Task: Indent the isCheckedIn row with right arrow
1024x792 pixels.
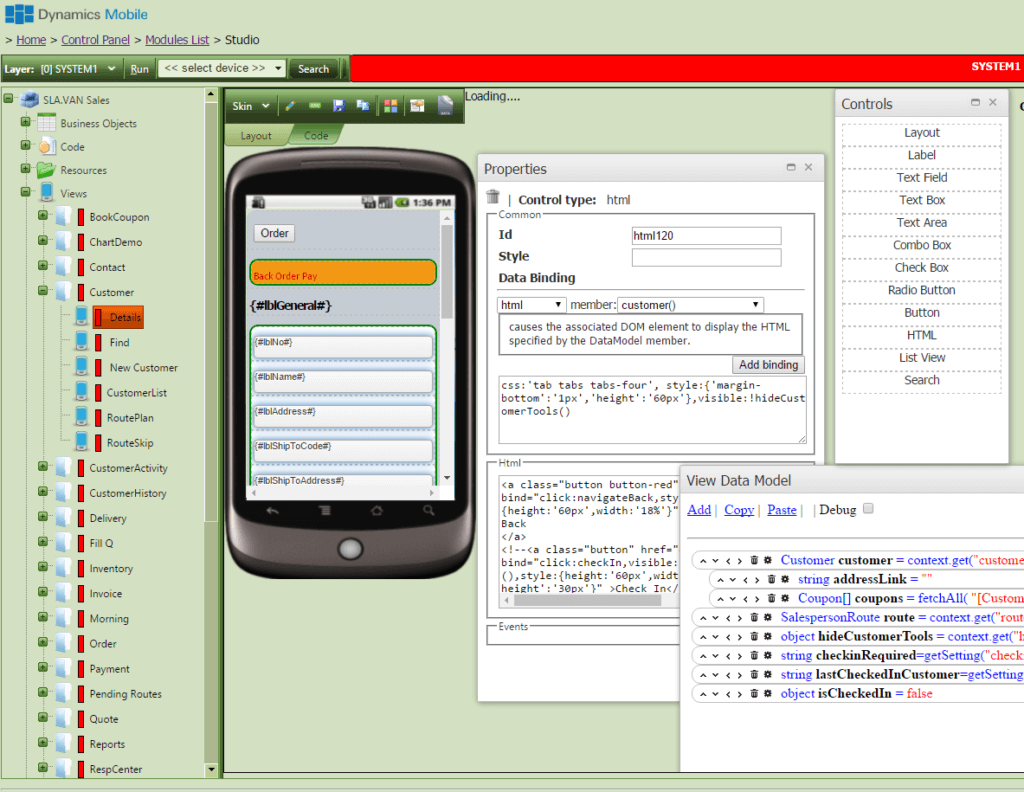Action: (x=740, y=694)
